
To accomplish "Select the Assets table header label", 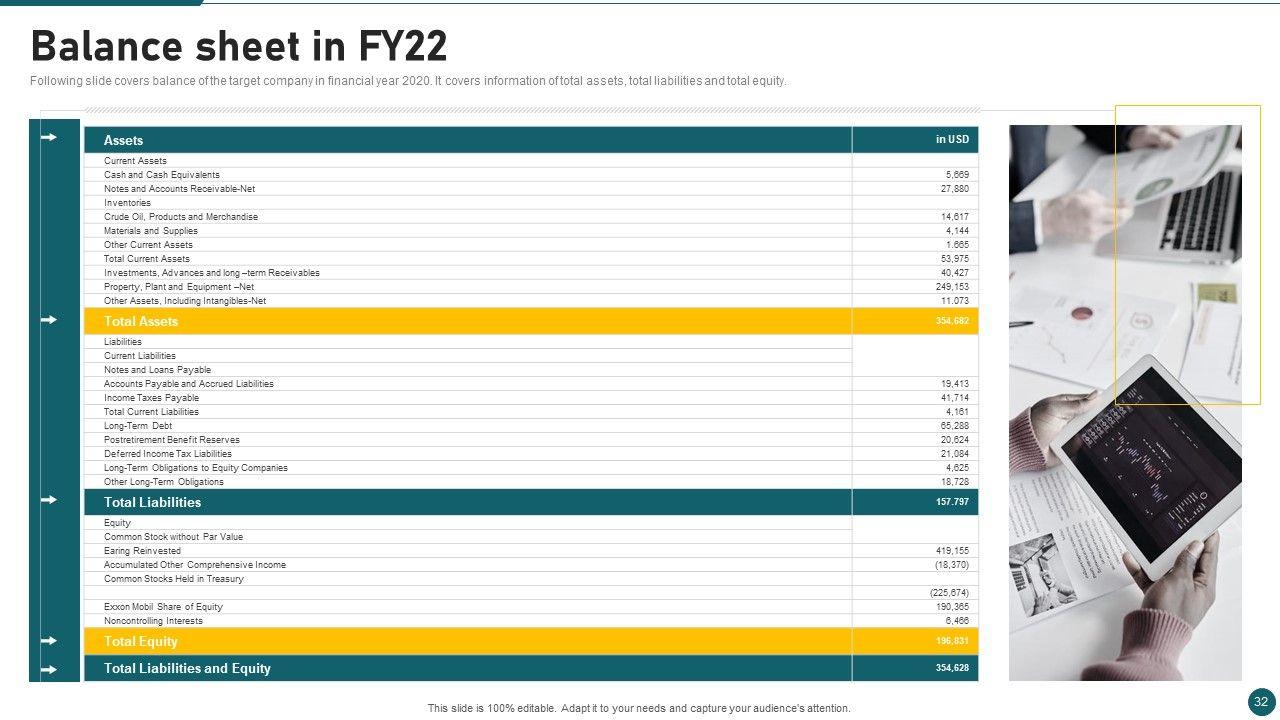I will point(124,141).
